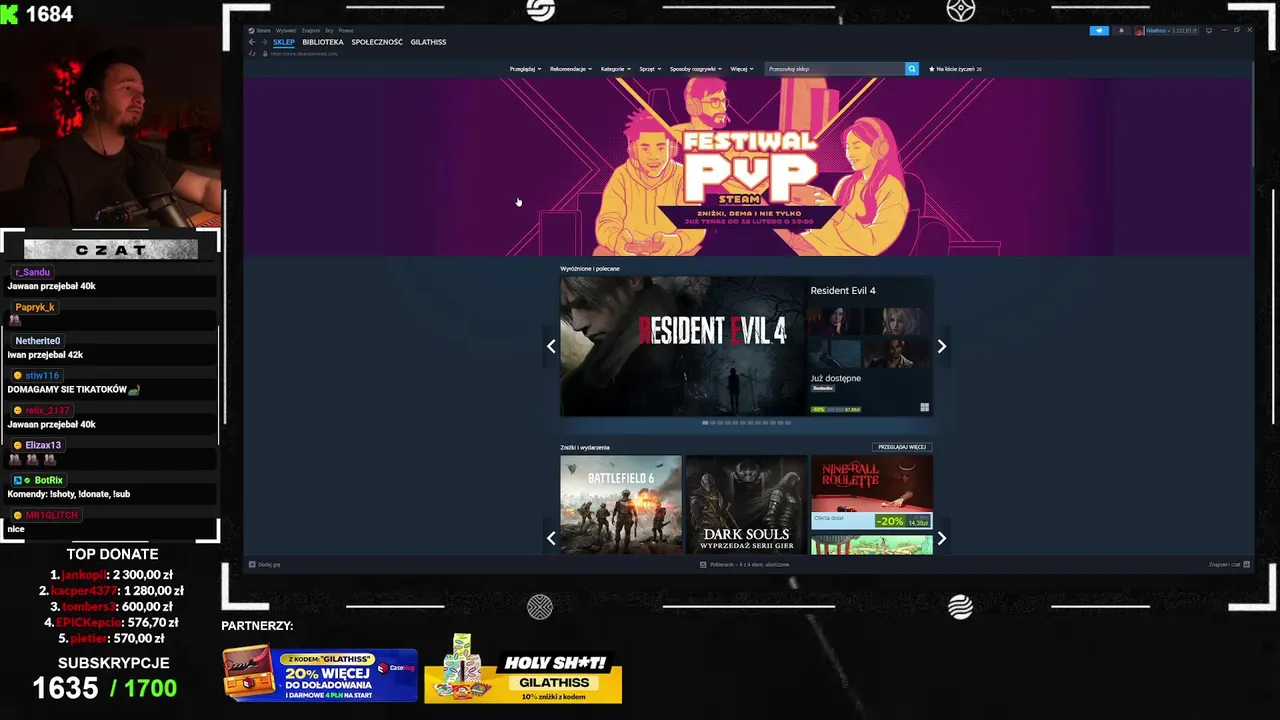Viewport: 1280px width, 720px height.
Task: Expand the 'Rekomendacje' dropdown
Action: (x=571, y=69)
